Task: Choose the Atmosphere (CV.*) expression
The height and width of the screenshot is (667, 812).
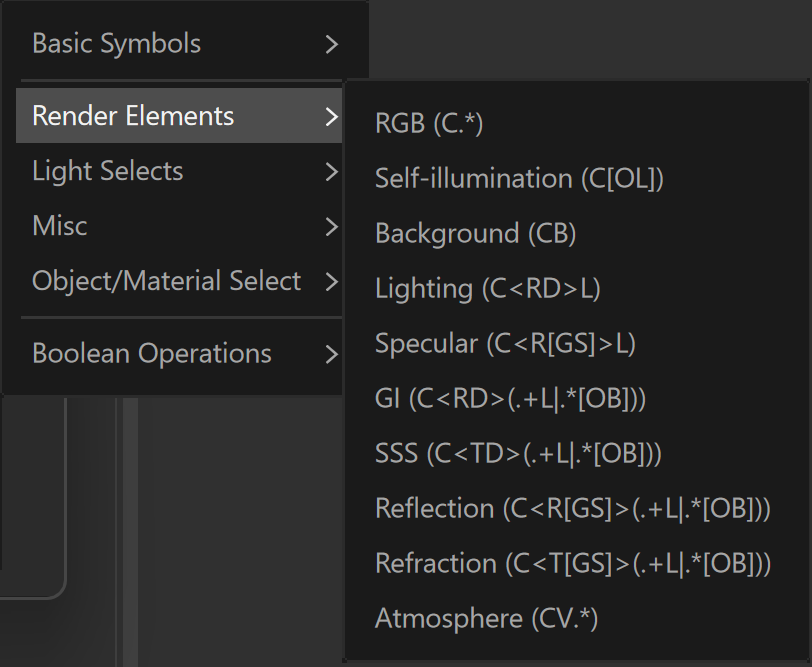Action: [x=577, y=618]
